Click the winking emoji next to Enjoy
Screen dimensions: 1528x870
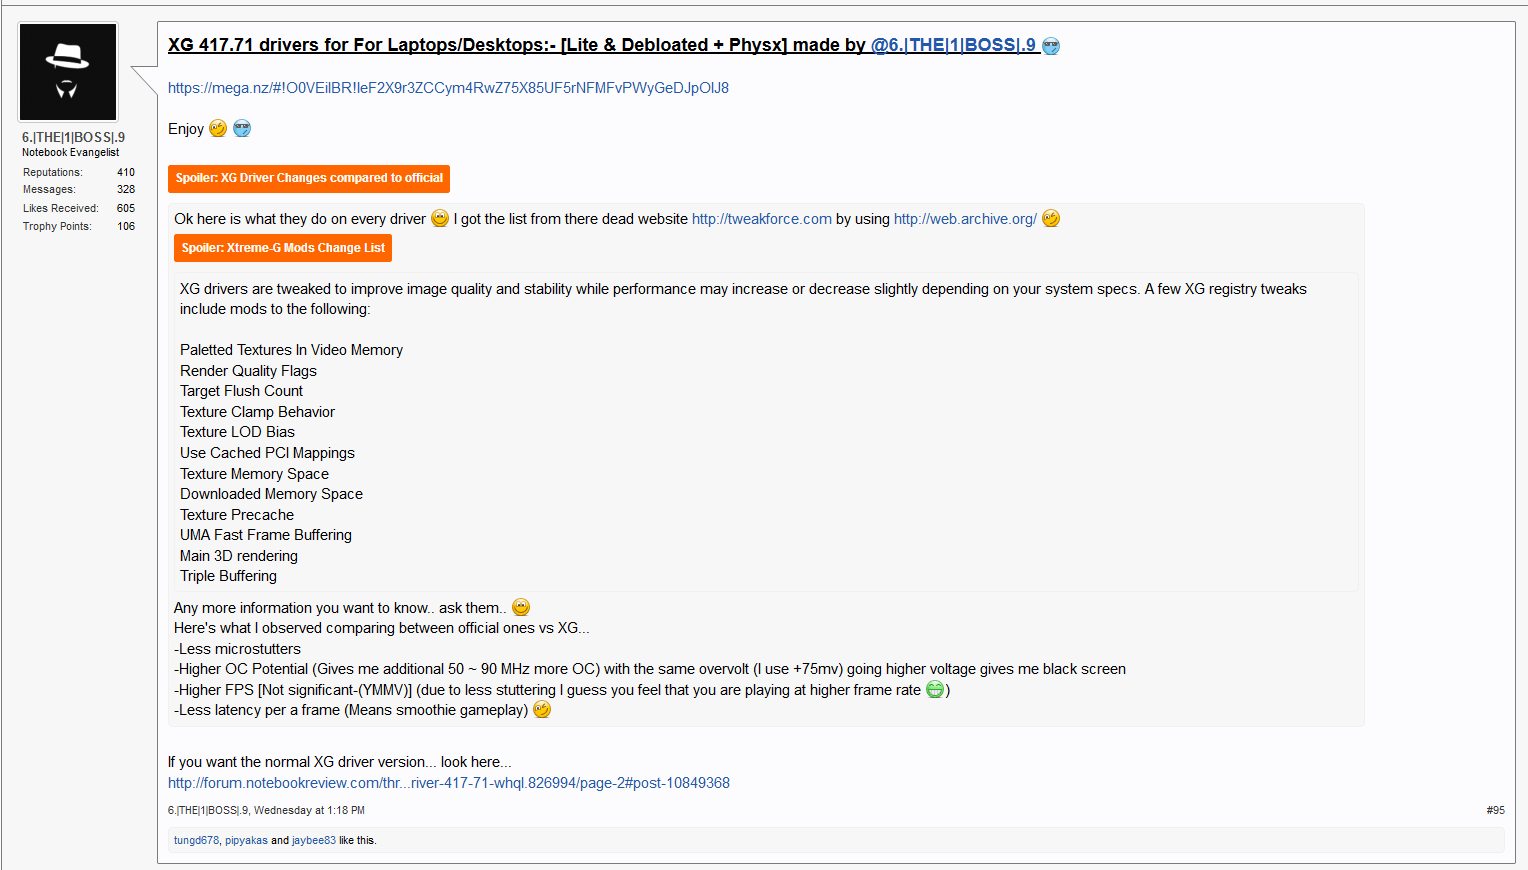tap(218, 129)
